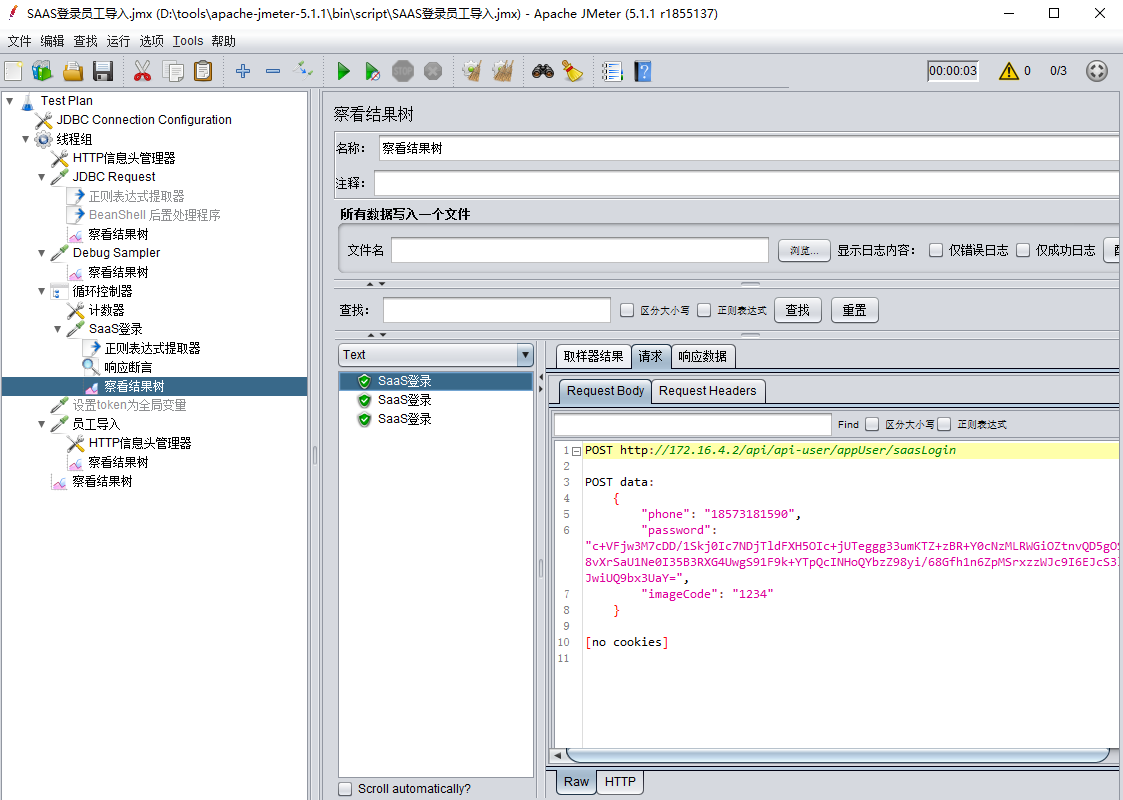1123x800 pixels.
Task: Toggle 正则表达式 beside Find field
Action: click(944, 424)
